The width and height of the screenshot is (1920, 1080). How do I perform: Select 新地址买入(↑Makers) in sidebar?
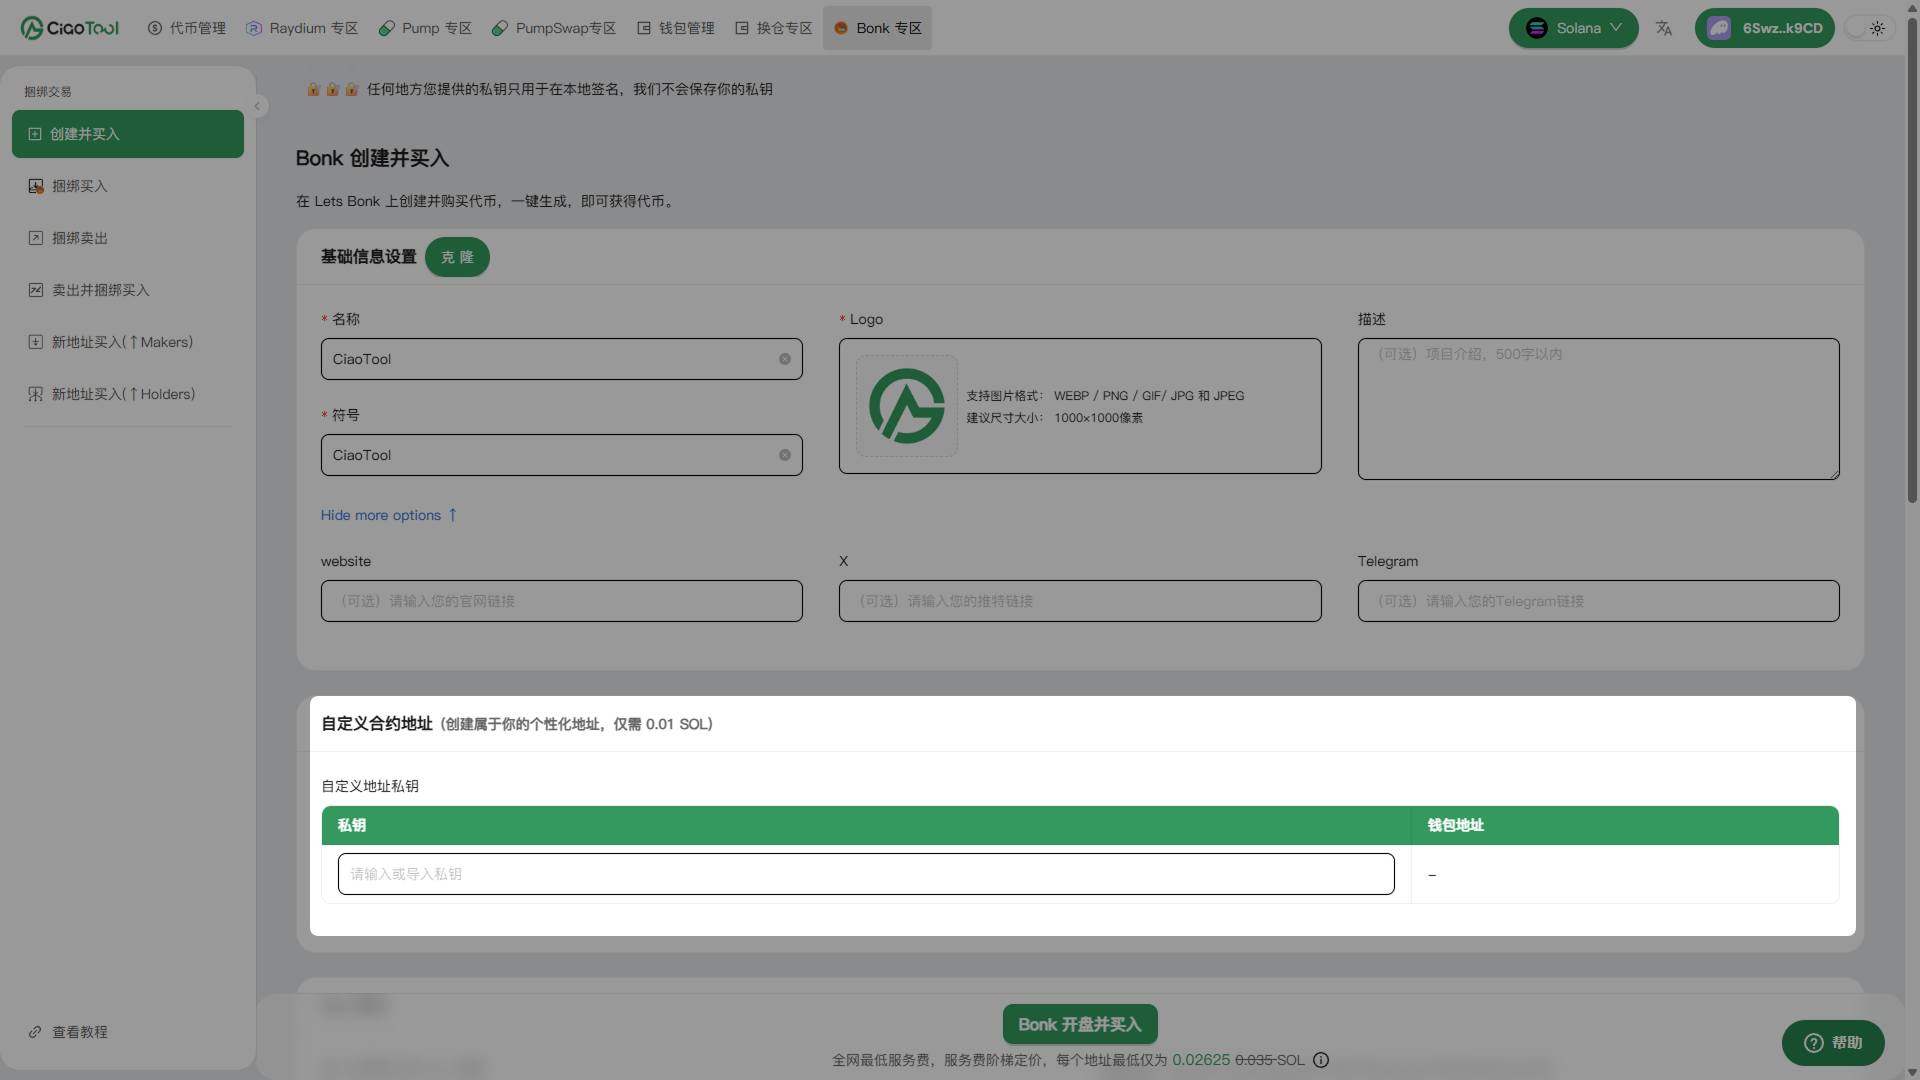128,342
